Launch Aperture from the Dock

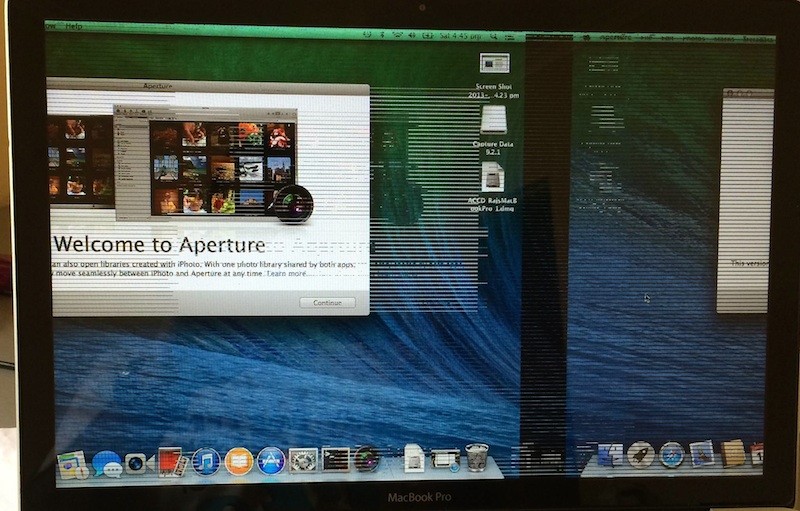pos(367,459)
